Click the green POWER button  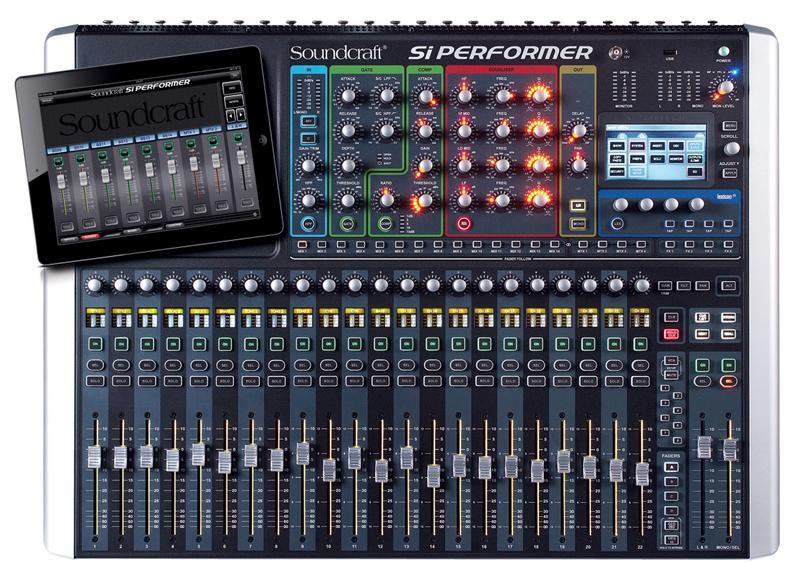pos(723,51)
